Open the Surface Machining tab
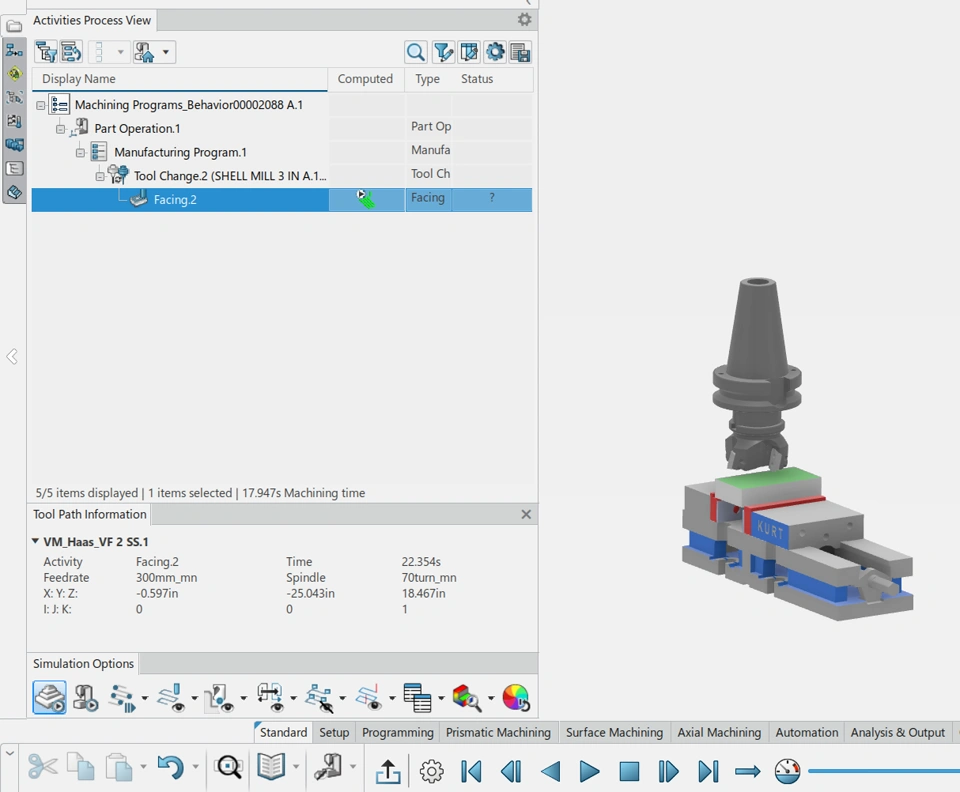 [614, 732]
